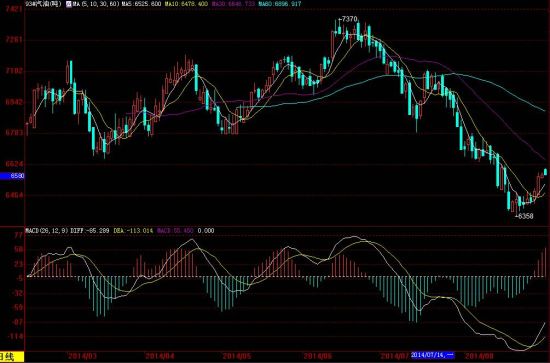Open the daily-line period tab in yellow
550x363 pixels.
point(12,357)
